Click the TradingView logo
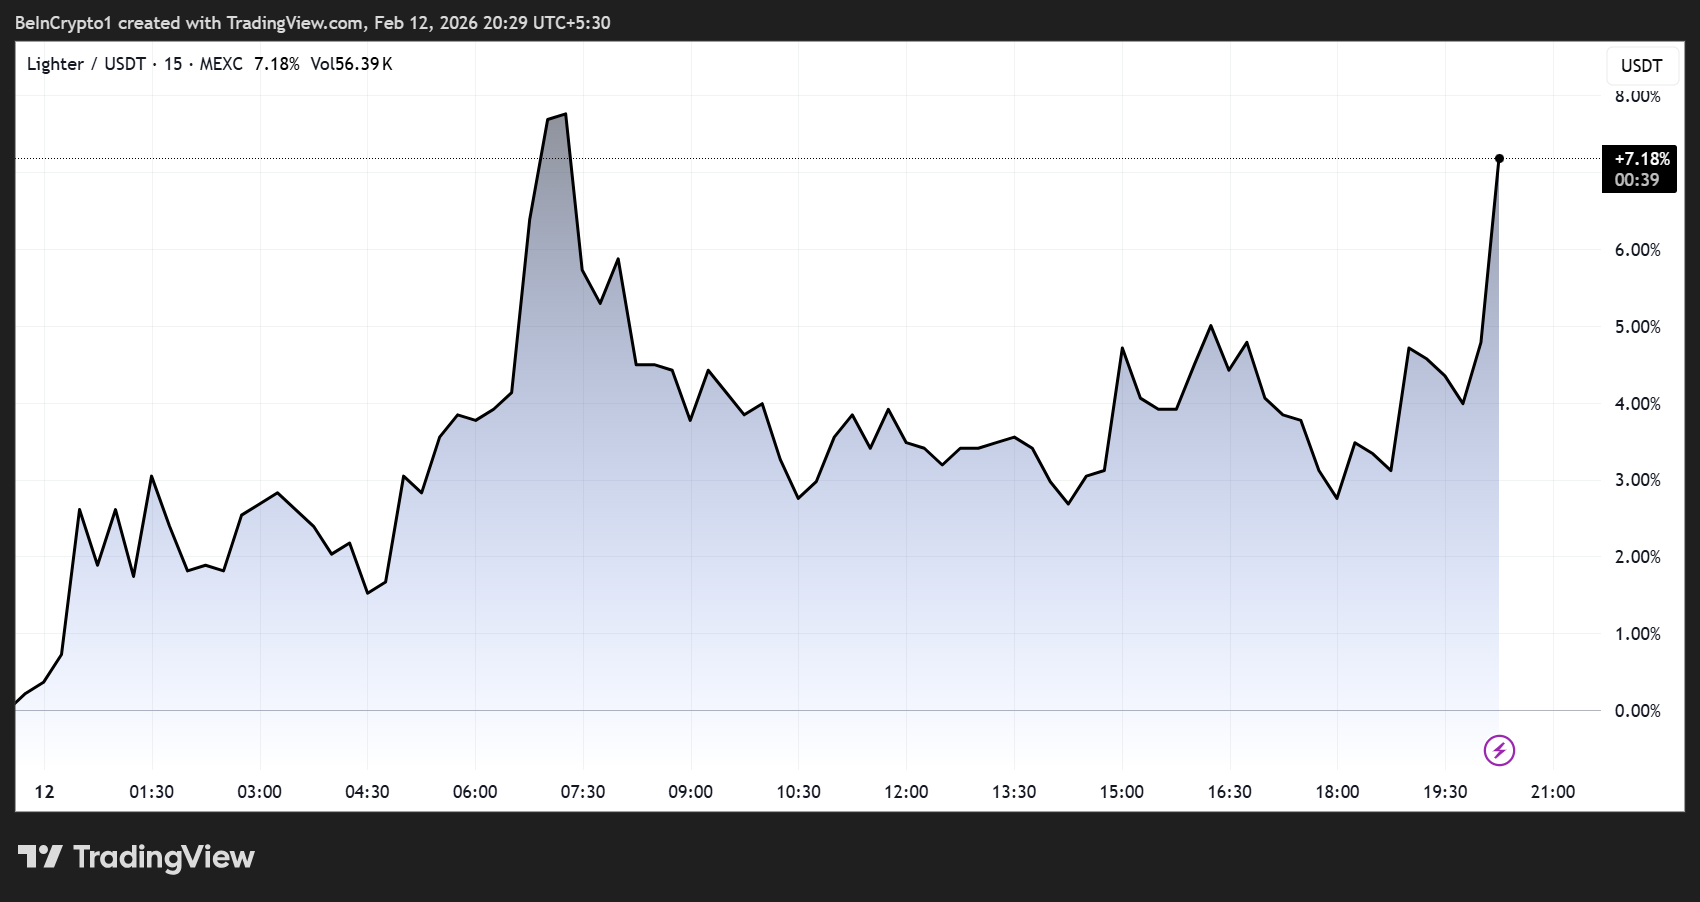The width and height of the screenshot is (1700, 902). (x=135, y=857)
